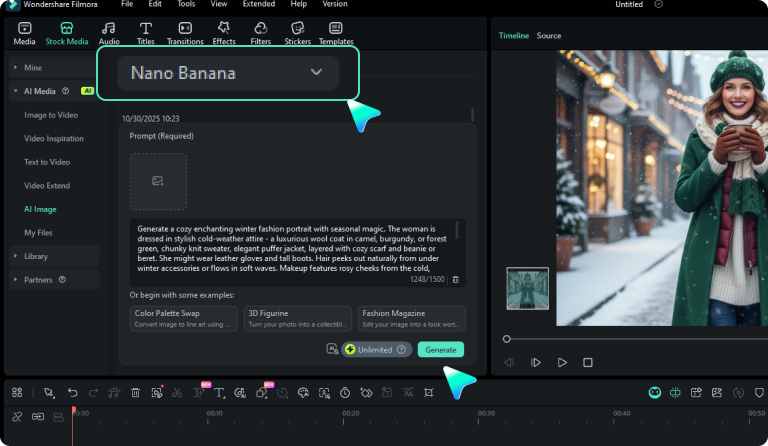Open the Audio tab
The height and width of the screenshot is (446, 768).
[109, 33]
